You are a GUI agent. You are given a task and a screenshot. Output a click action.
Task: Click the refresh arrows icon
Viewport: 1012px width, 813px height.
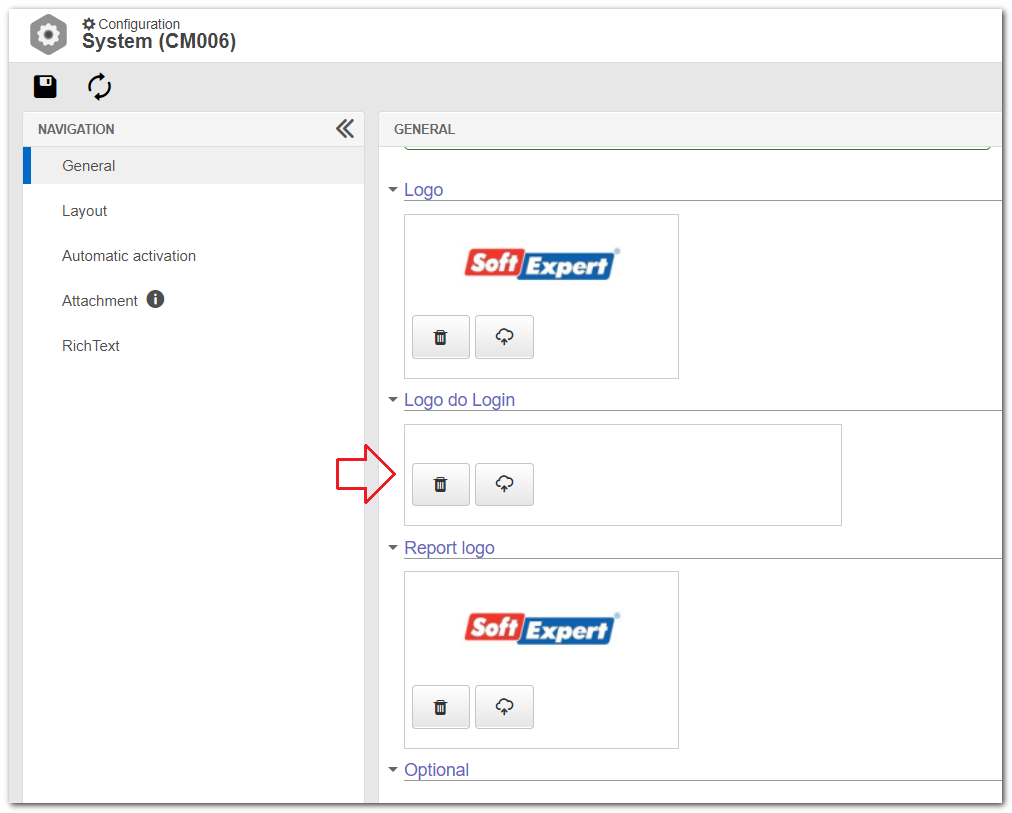pyautogui.click(x=99, y=86)
